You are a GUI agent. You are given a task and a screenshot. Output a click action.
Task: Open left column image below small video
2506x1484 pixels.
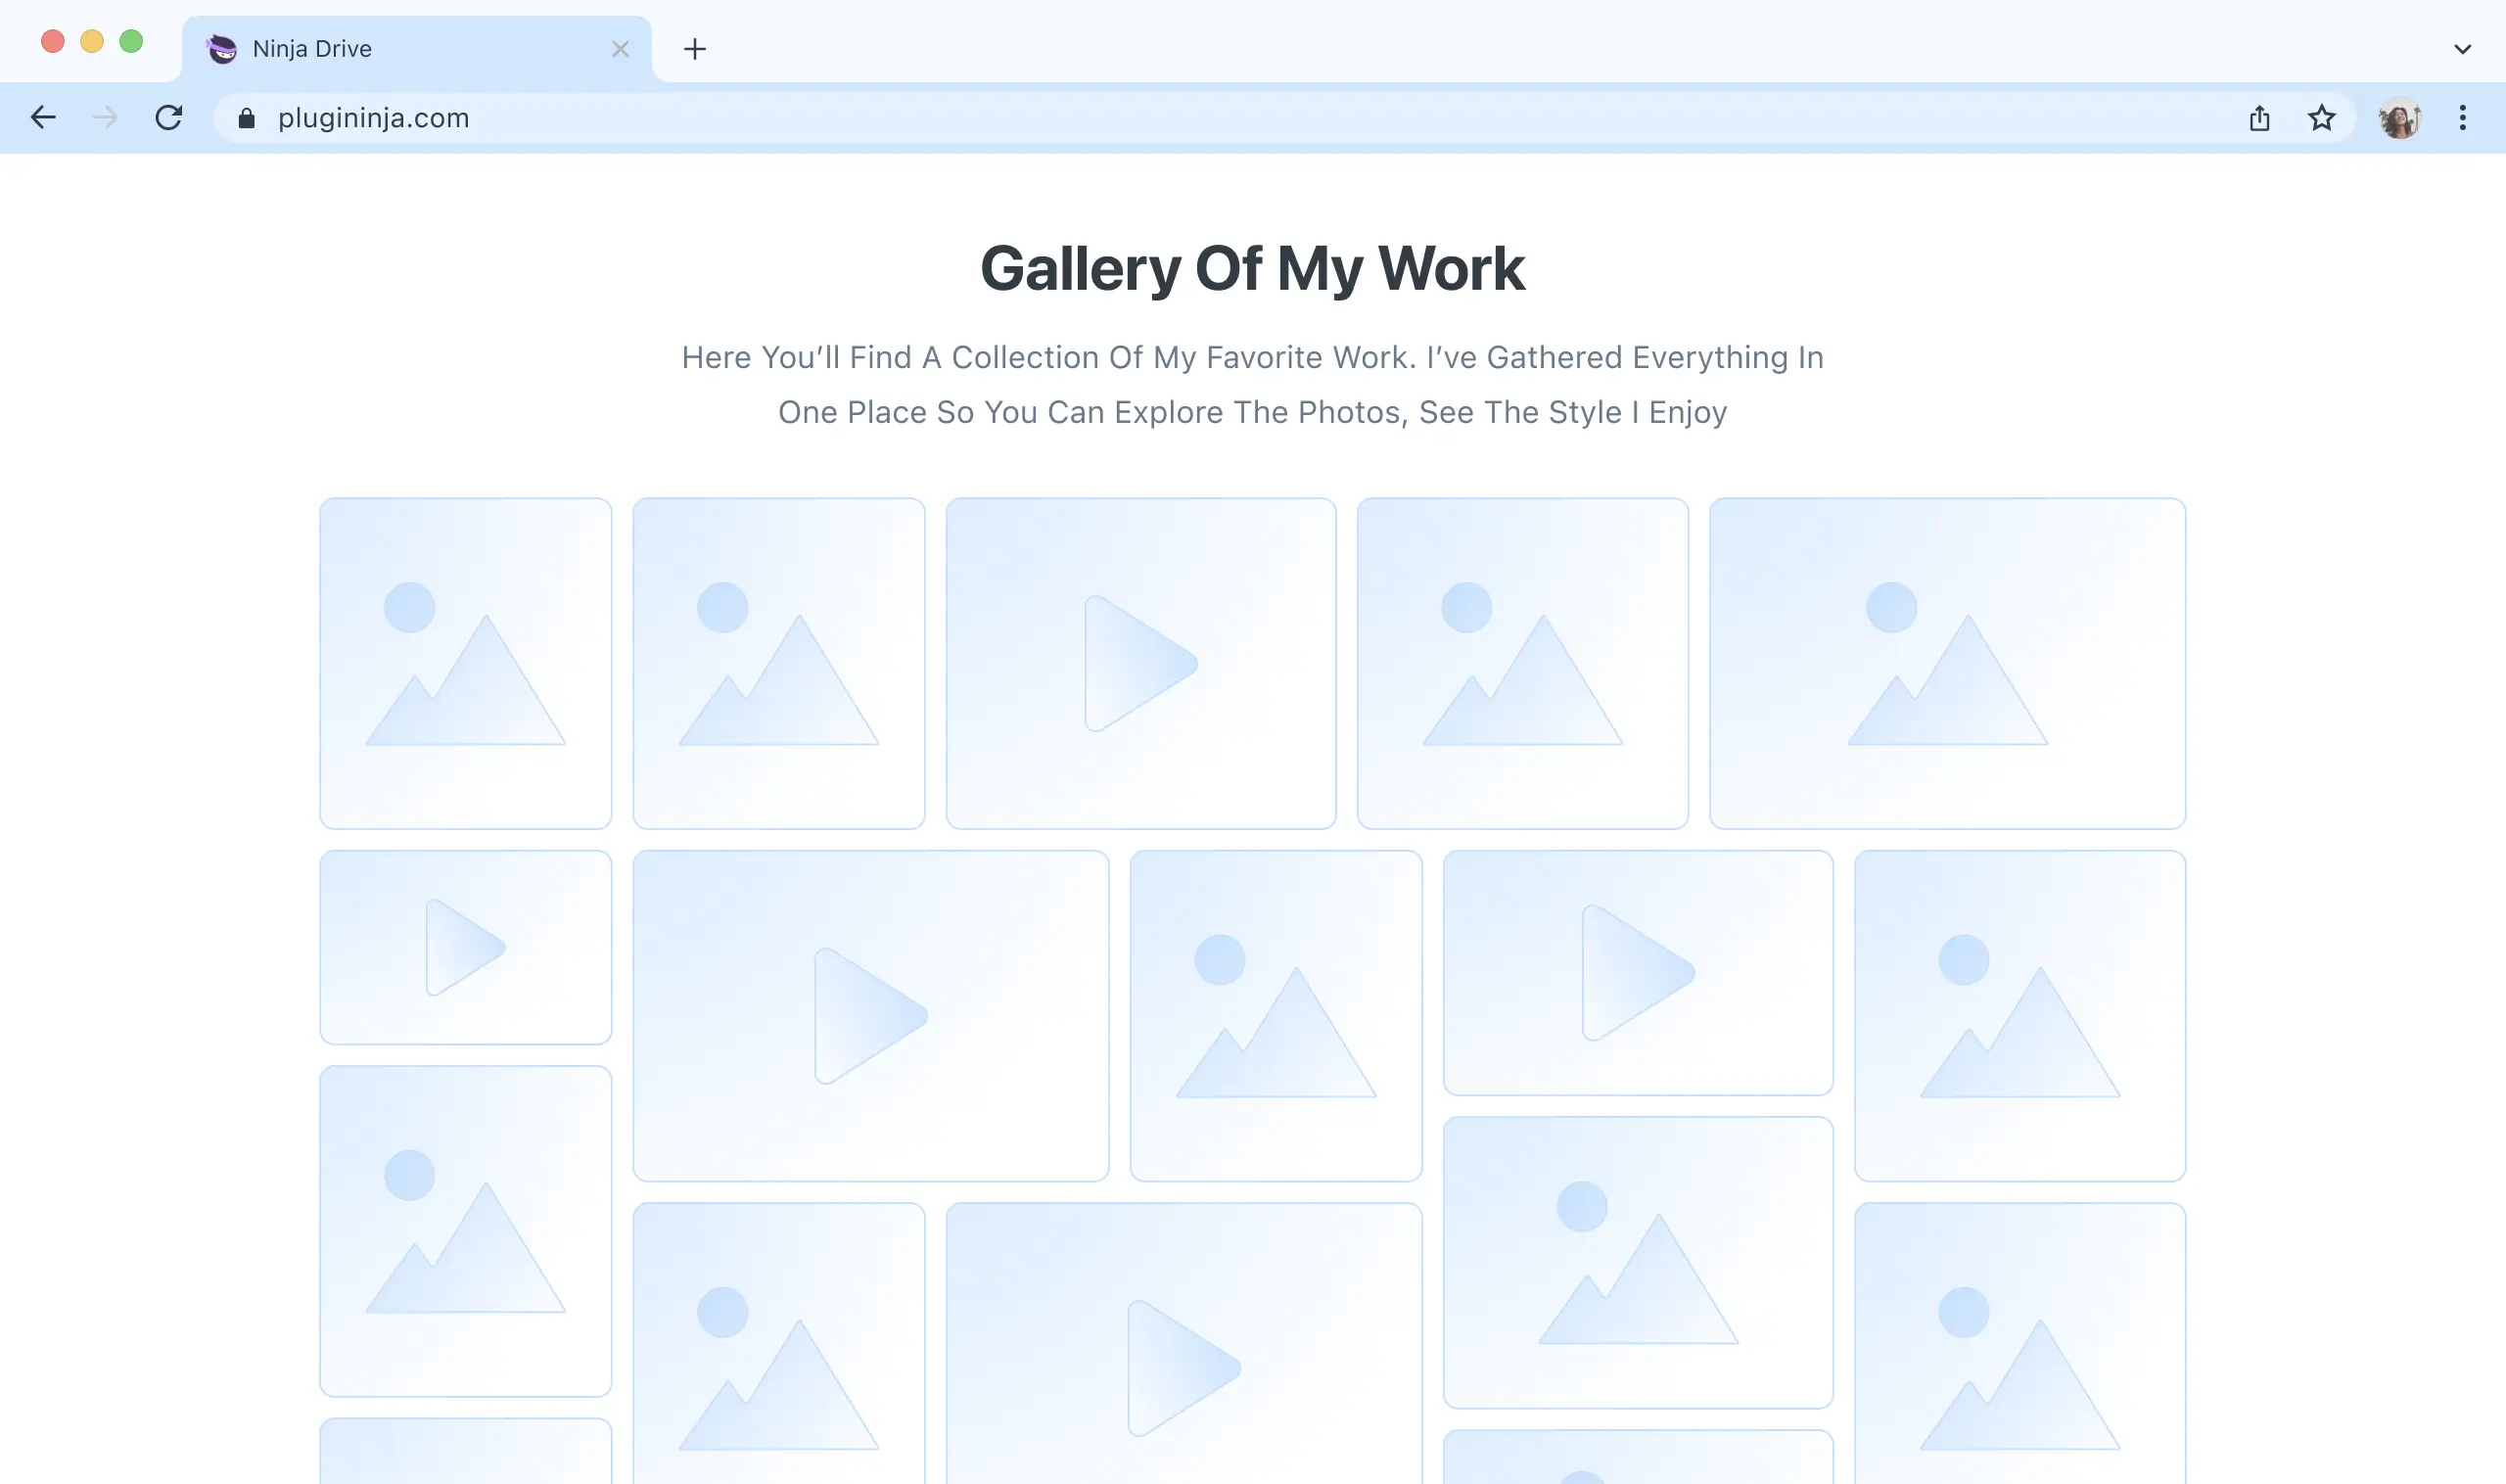(465, 1231)
